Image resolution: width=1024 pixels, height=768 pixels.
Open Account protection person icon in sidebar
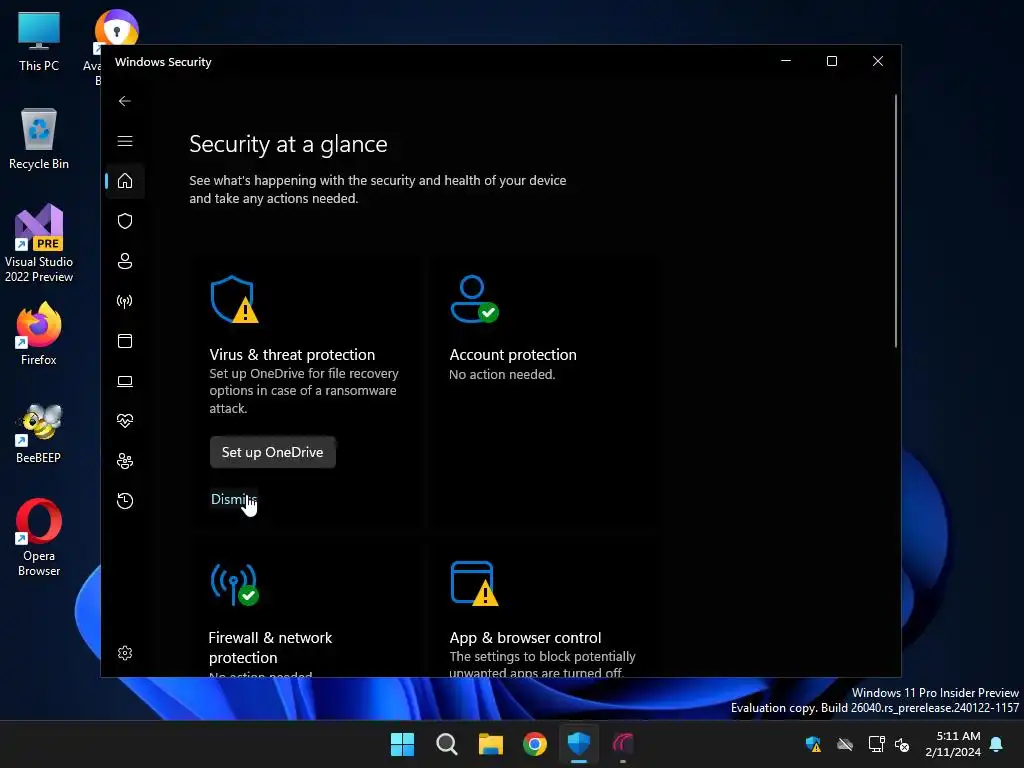(x=125, y=261)
